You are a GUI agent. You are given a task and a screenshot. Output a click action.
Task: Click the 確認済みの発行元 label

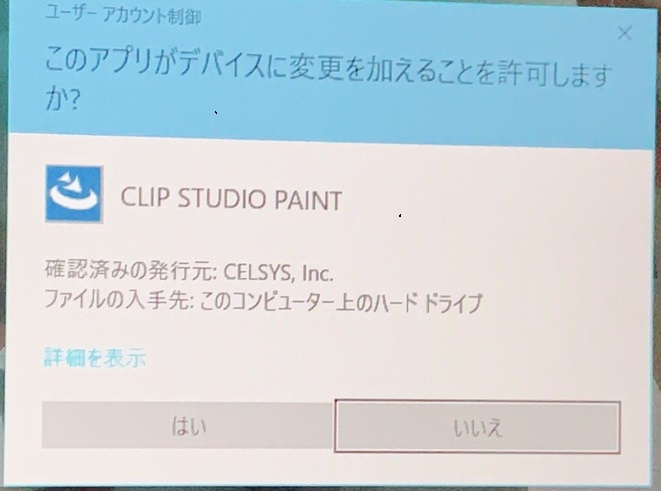point(130,271)
